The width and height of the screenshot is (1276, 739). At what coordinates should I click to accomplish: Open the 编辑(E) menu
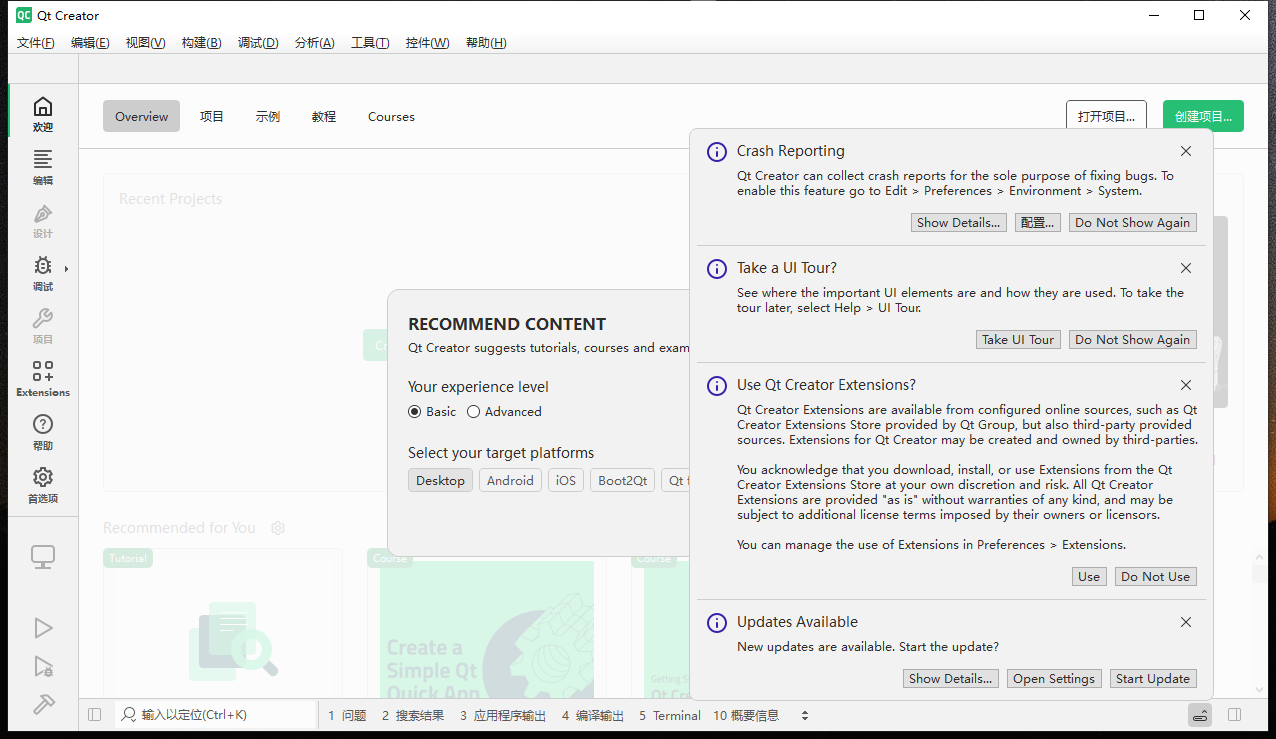pos(90,43)
